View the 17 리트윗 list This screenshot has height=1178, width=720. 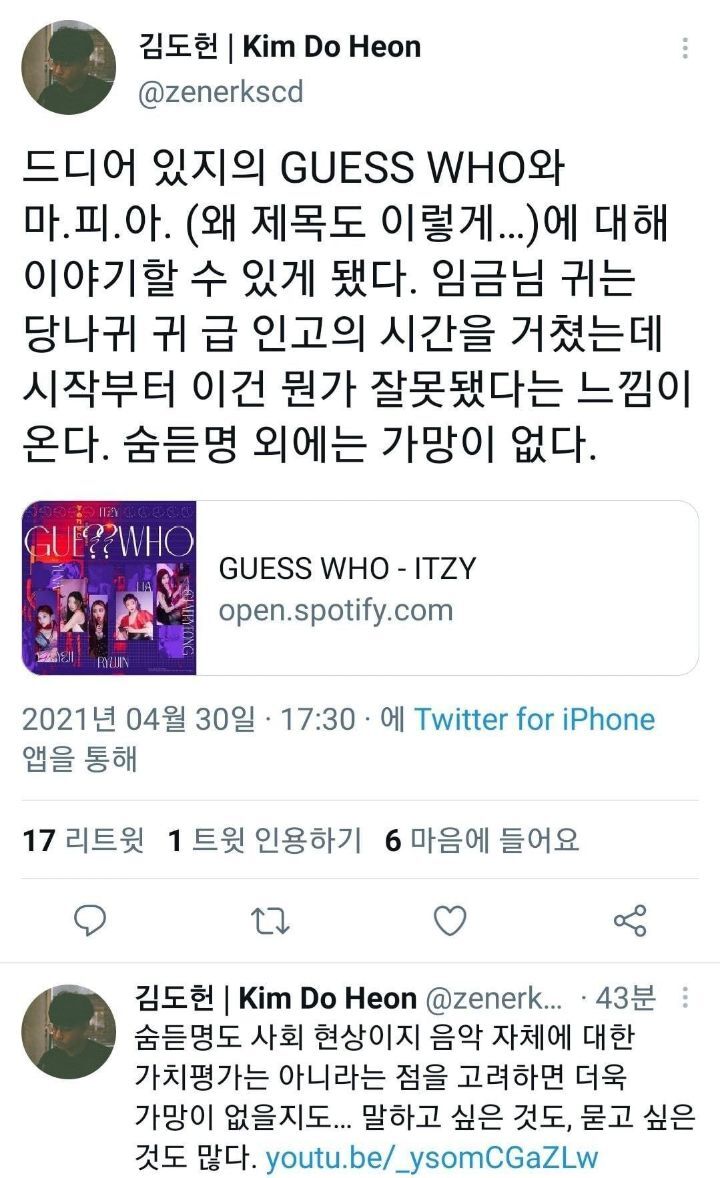point(83,840)
